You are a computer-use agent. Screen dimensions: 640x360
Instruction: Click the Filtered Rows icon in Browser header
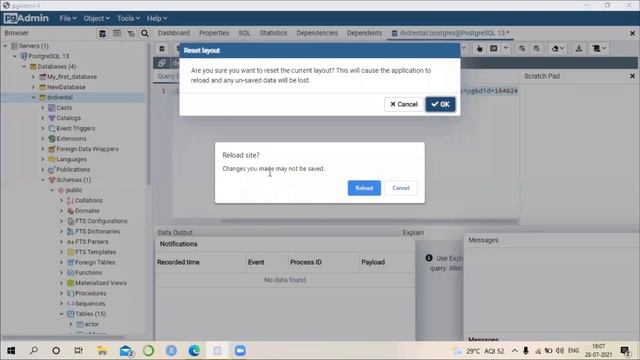(x=131, y=33)
